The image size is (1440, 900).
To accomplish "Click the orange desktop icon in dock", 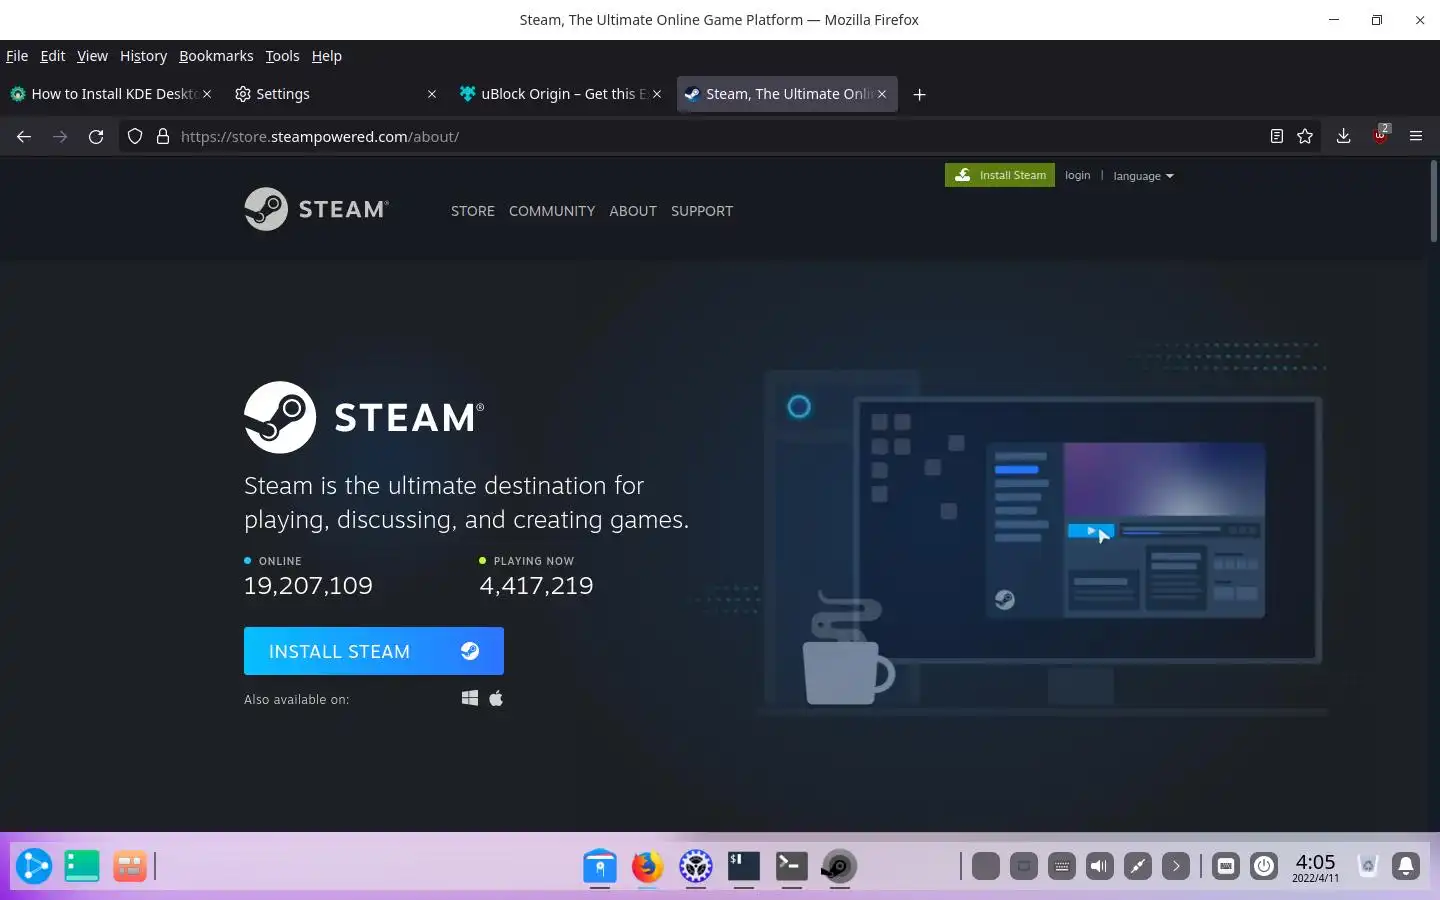I will tap(129, 866).
